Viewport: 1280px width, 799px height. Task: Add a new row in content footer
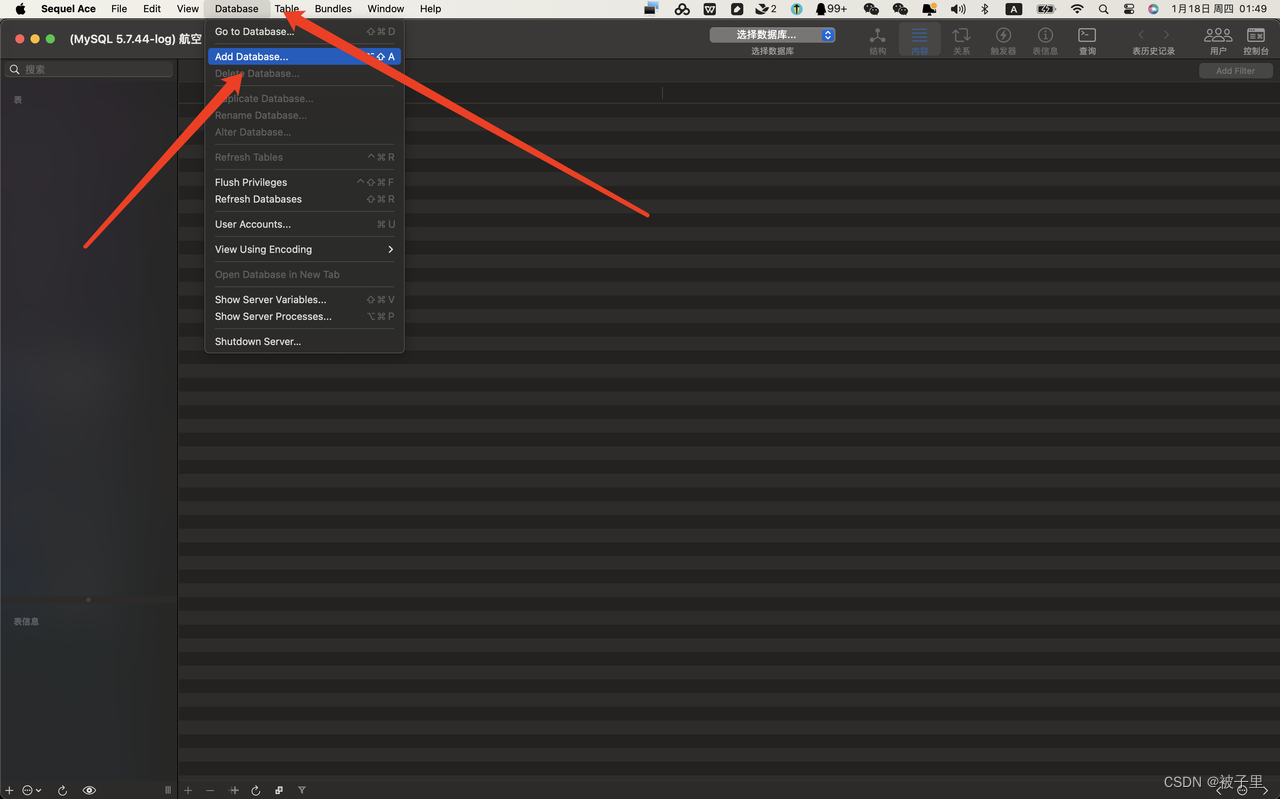click(187, 790)
